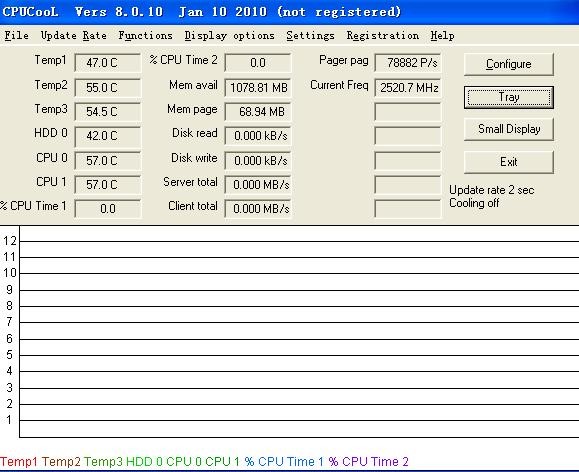Open the Registration menu
This screenshot has width=579, height=472.
[x=383, y=35]
